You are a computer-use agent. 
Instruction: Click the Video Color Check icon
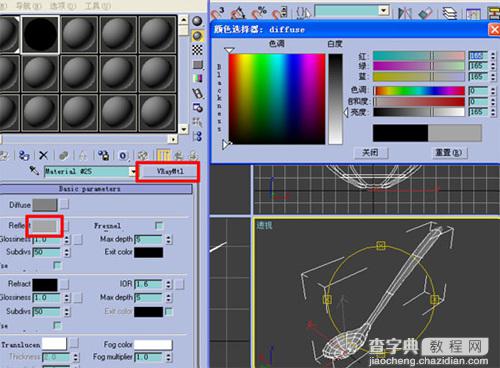click(198, 79)
